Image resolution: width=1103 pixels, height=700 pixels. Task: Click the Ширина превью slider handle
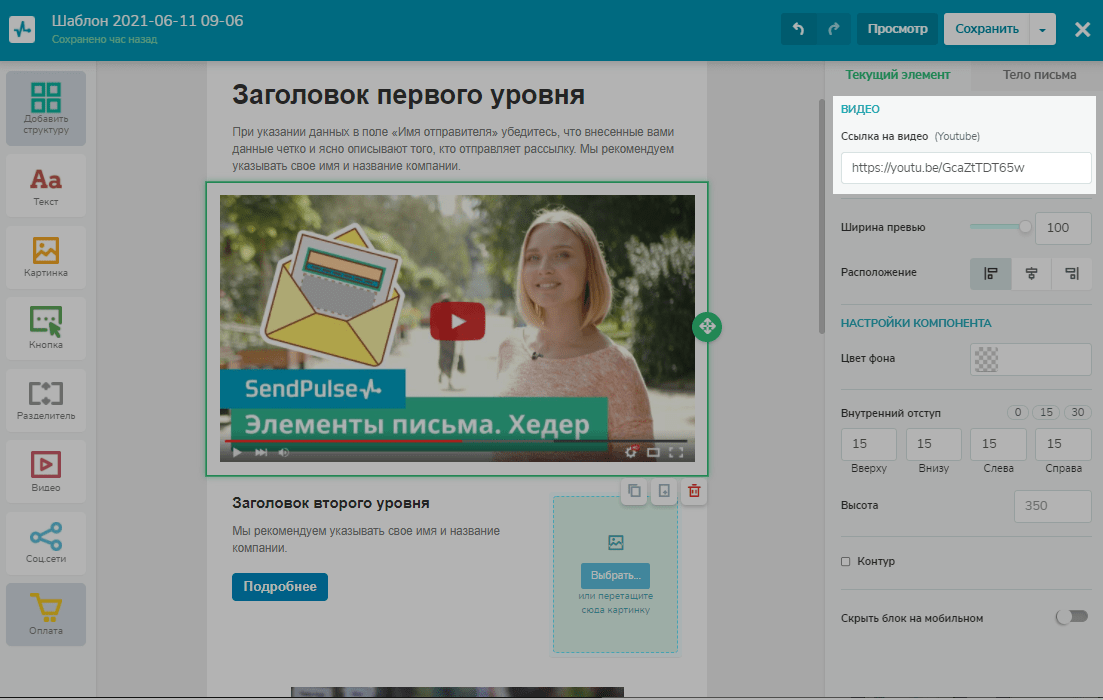pyautogui.click(x=1025, y=227)
